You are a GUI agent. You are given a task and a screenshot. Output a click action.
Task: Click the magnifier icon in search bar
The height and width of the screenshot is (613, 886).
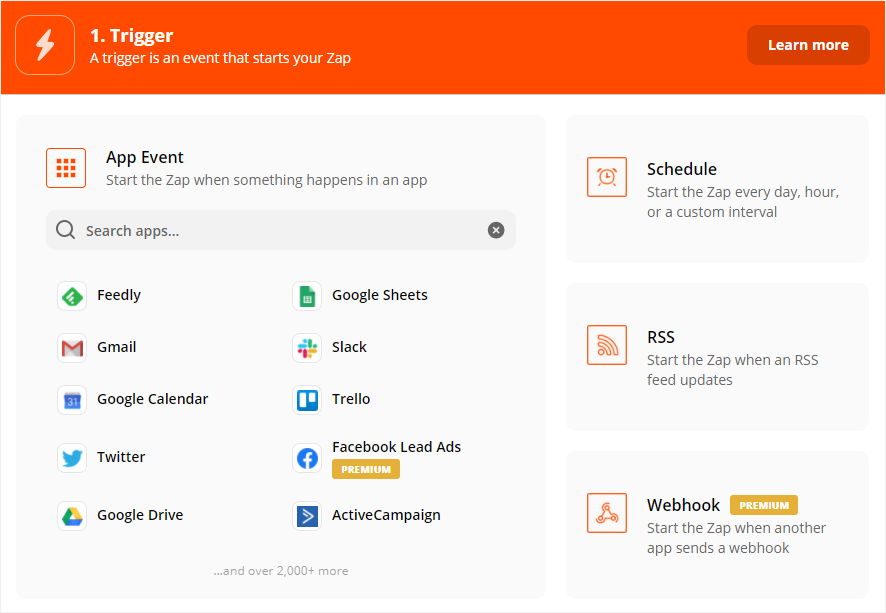click(x=66, y=230)
